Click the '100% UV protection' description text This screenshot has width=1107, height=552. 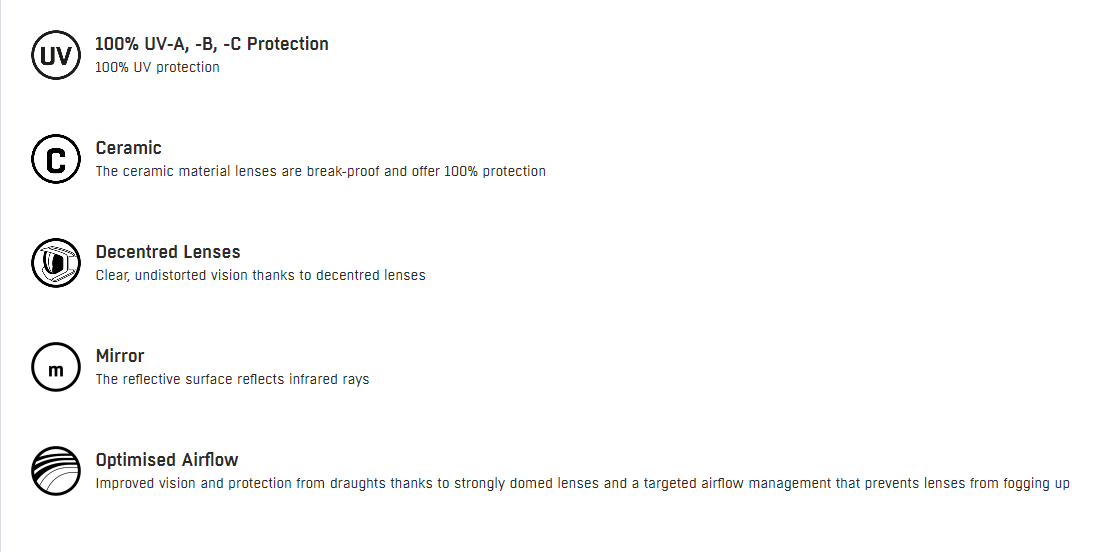(x=157, y=67)
